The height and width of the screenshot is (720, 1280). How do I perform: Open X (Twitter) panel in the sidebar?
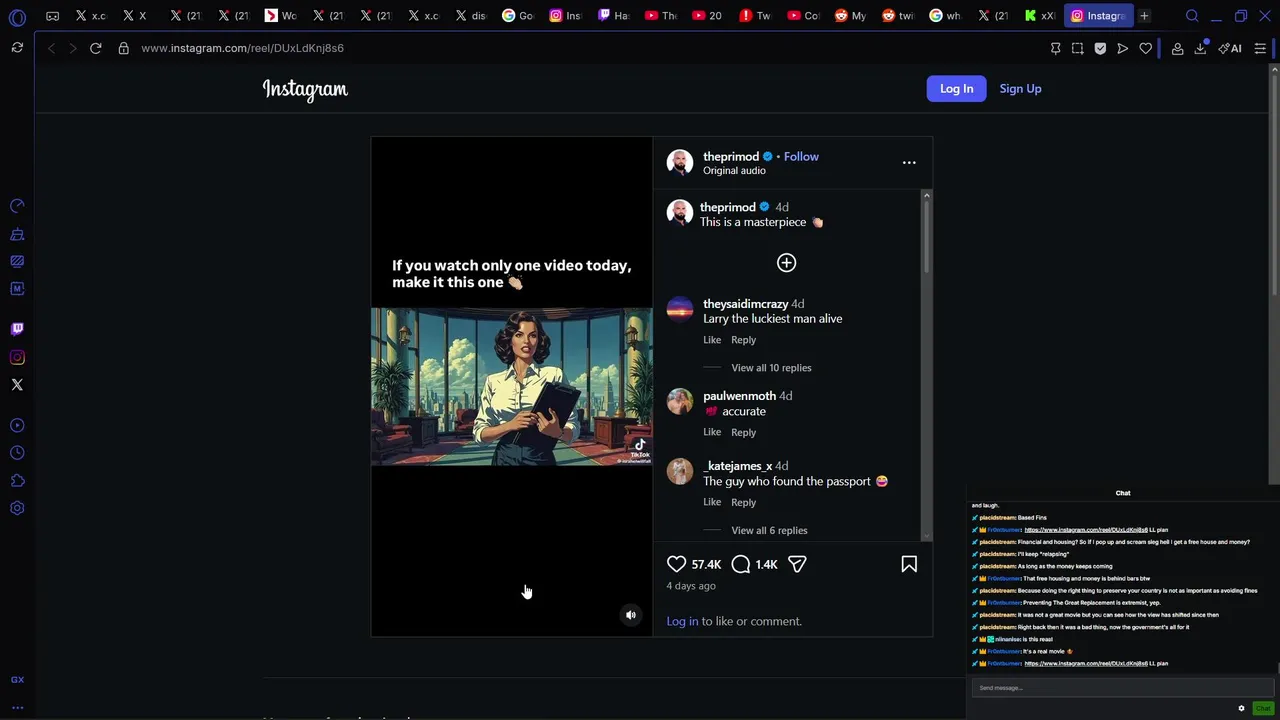[x=17, y=385]
